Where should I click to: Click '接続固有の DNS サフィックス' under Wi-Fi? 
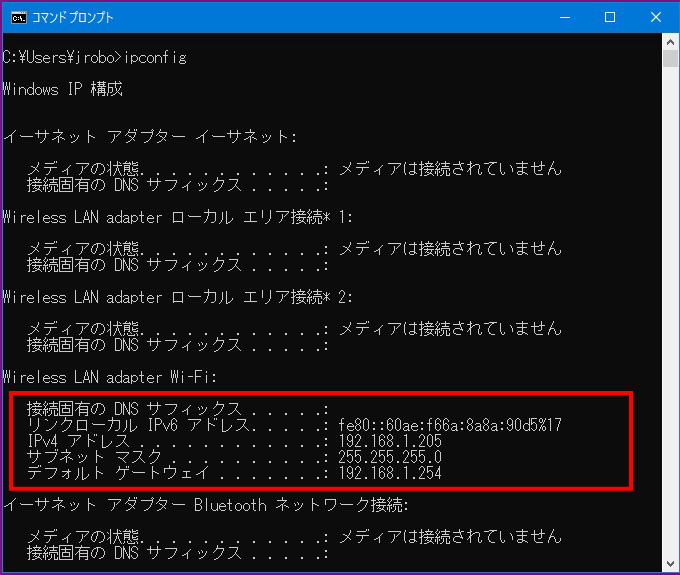tap(134, 408)
